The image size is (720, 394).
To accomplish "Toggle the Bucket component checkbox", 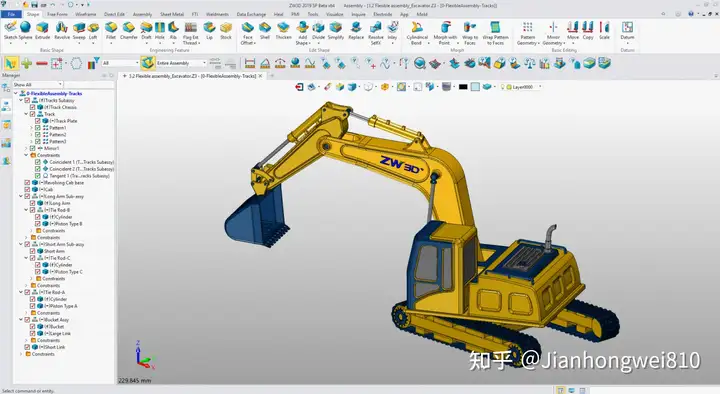I will tap(33, 326).
